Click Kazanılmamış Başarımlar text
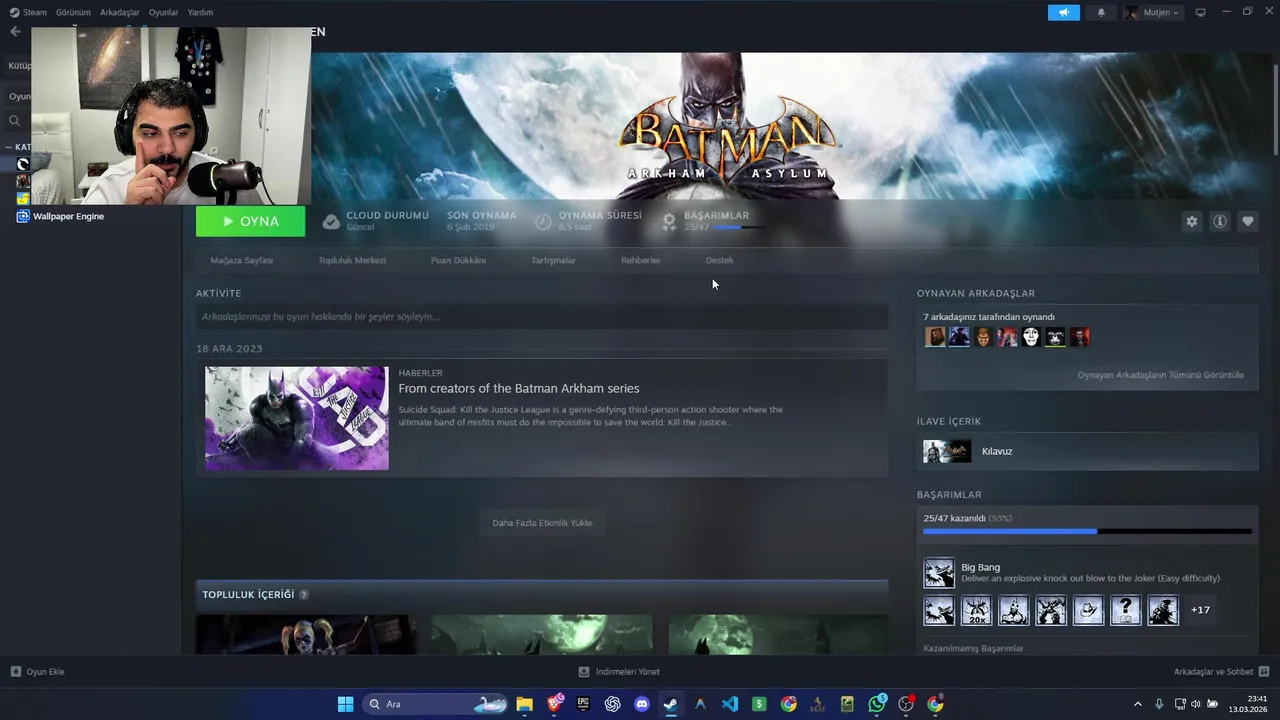The width and height of the screenshot is (1280, 720). [x=973, y=649]
